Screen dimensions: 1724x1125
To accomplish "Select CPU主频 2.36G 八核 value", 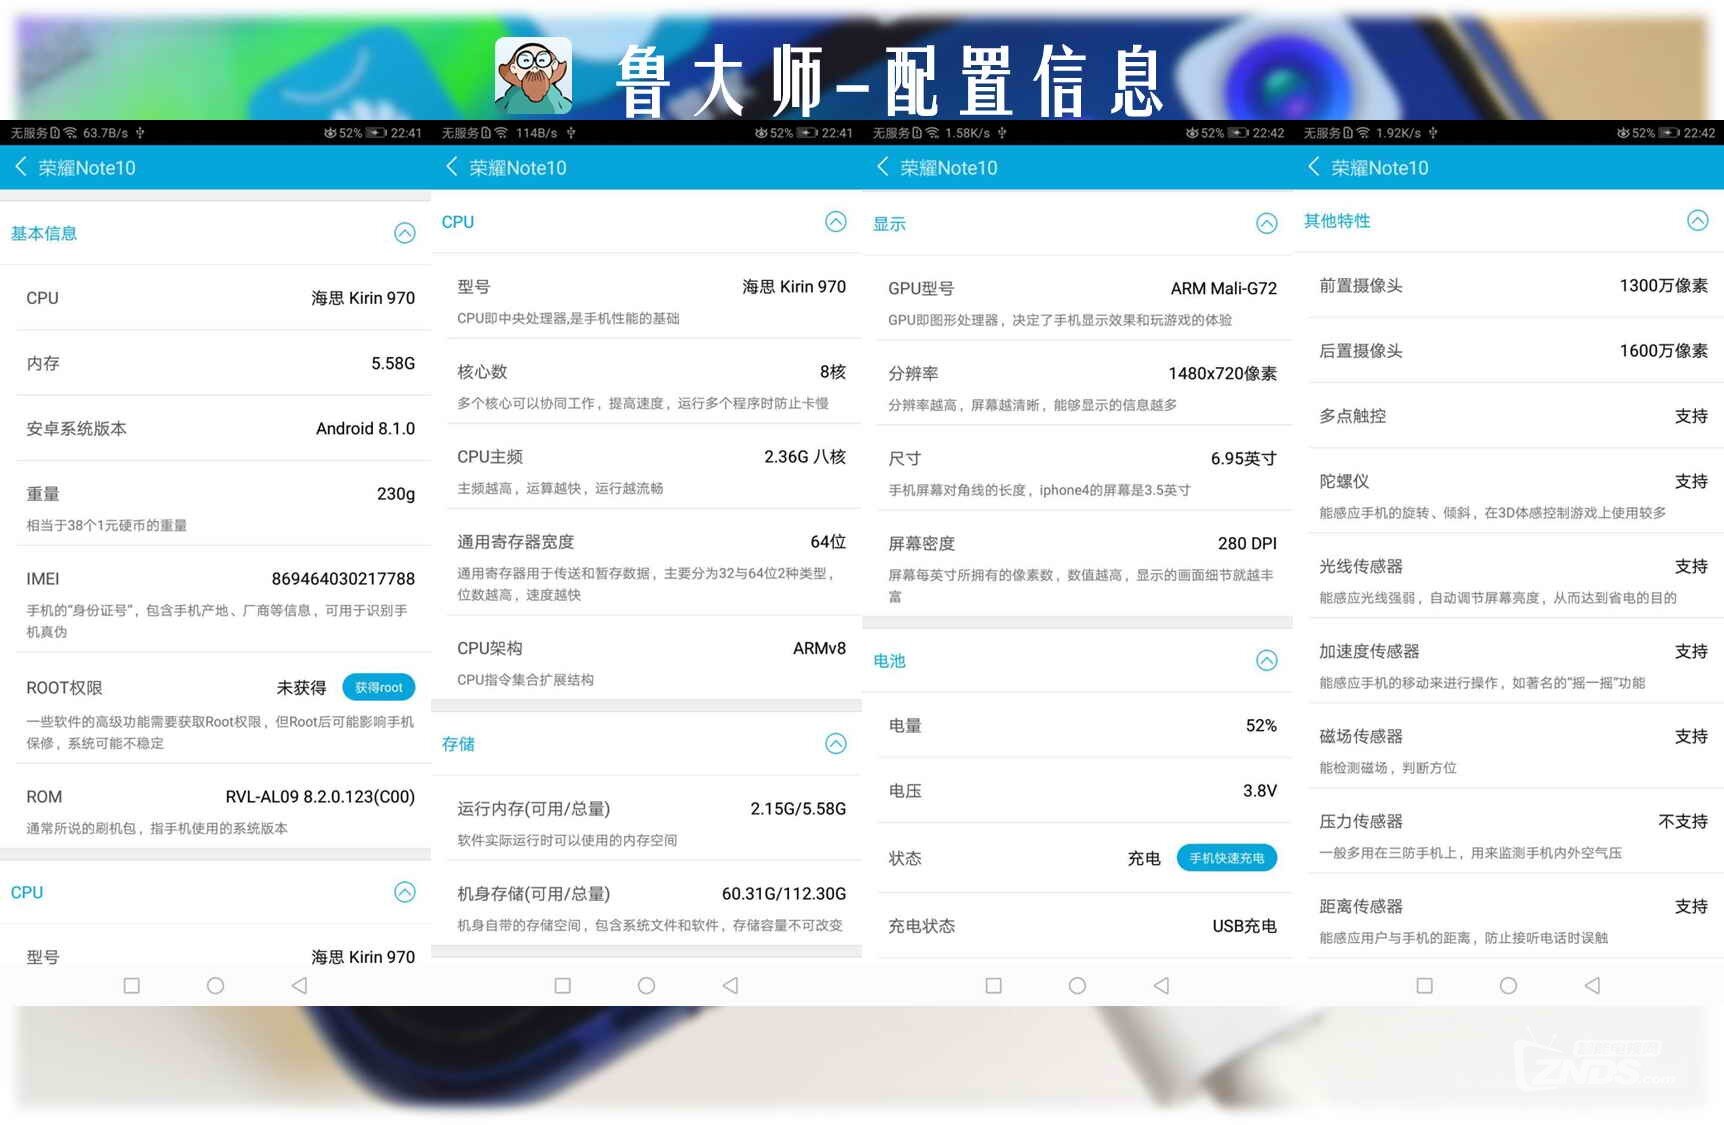I will pyautogui.click(x=805, y=456).
